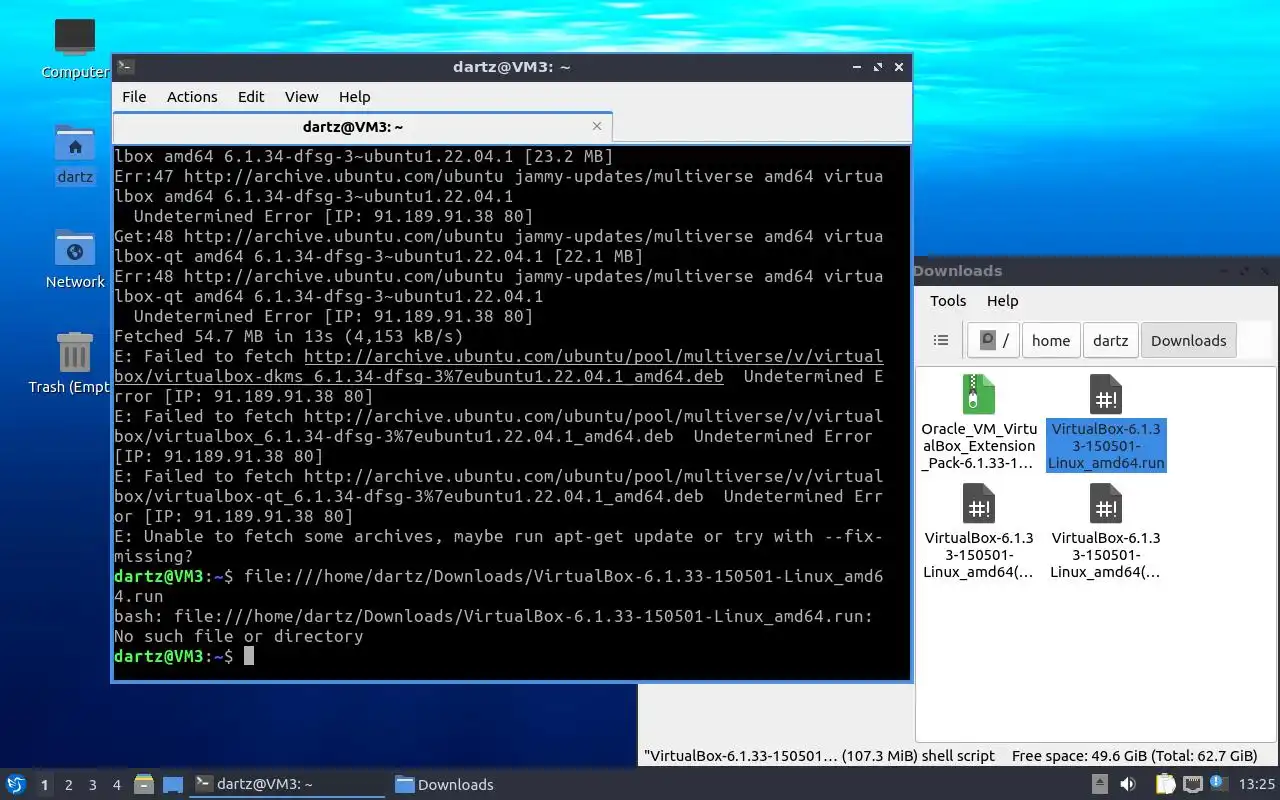Image resolution: width=1280 pixels, height=800 pixels.
Task: Click the network connection tray icon
Action: pos(1193,784)
